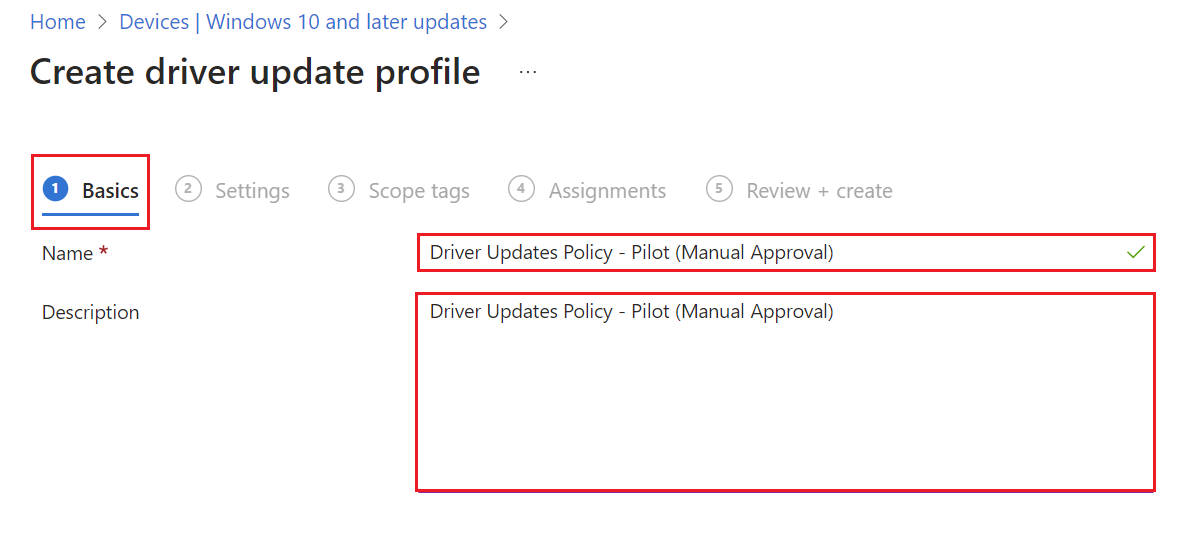Viewport: 1194px width, 540px height.
Task: Click the Name field label
Action: (67, 254)
